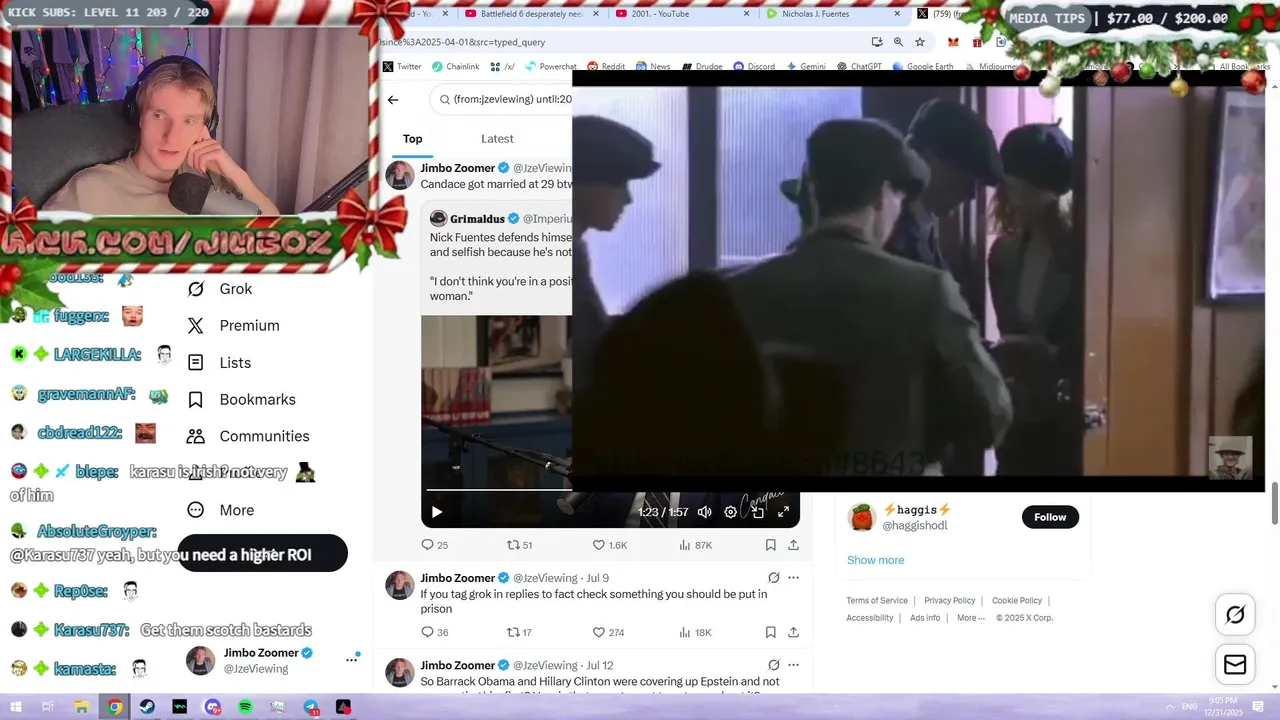Open Communities in the X sidebar
This screenshot has height=720, width=1280.
248,437
